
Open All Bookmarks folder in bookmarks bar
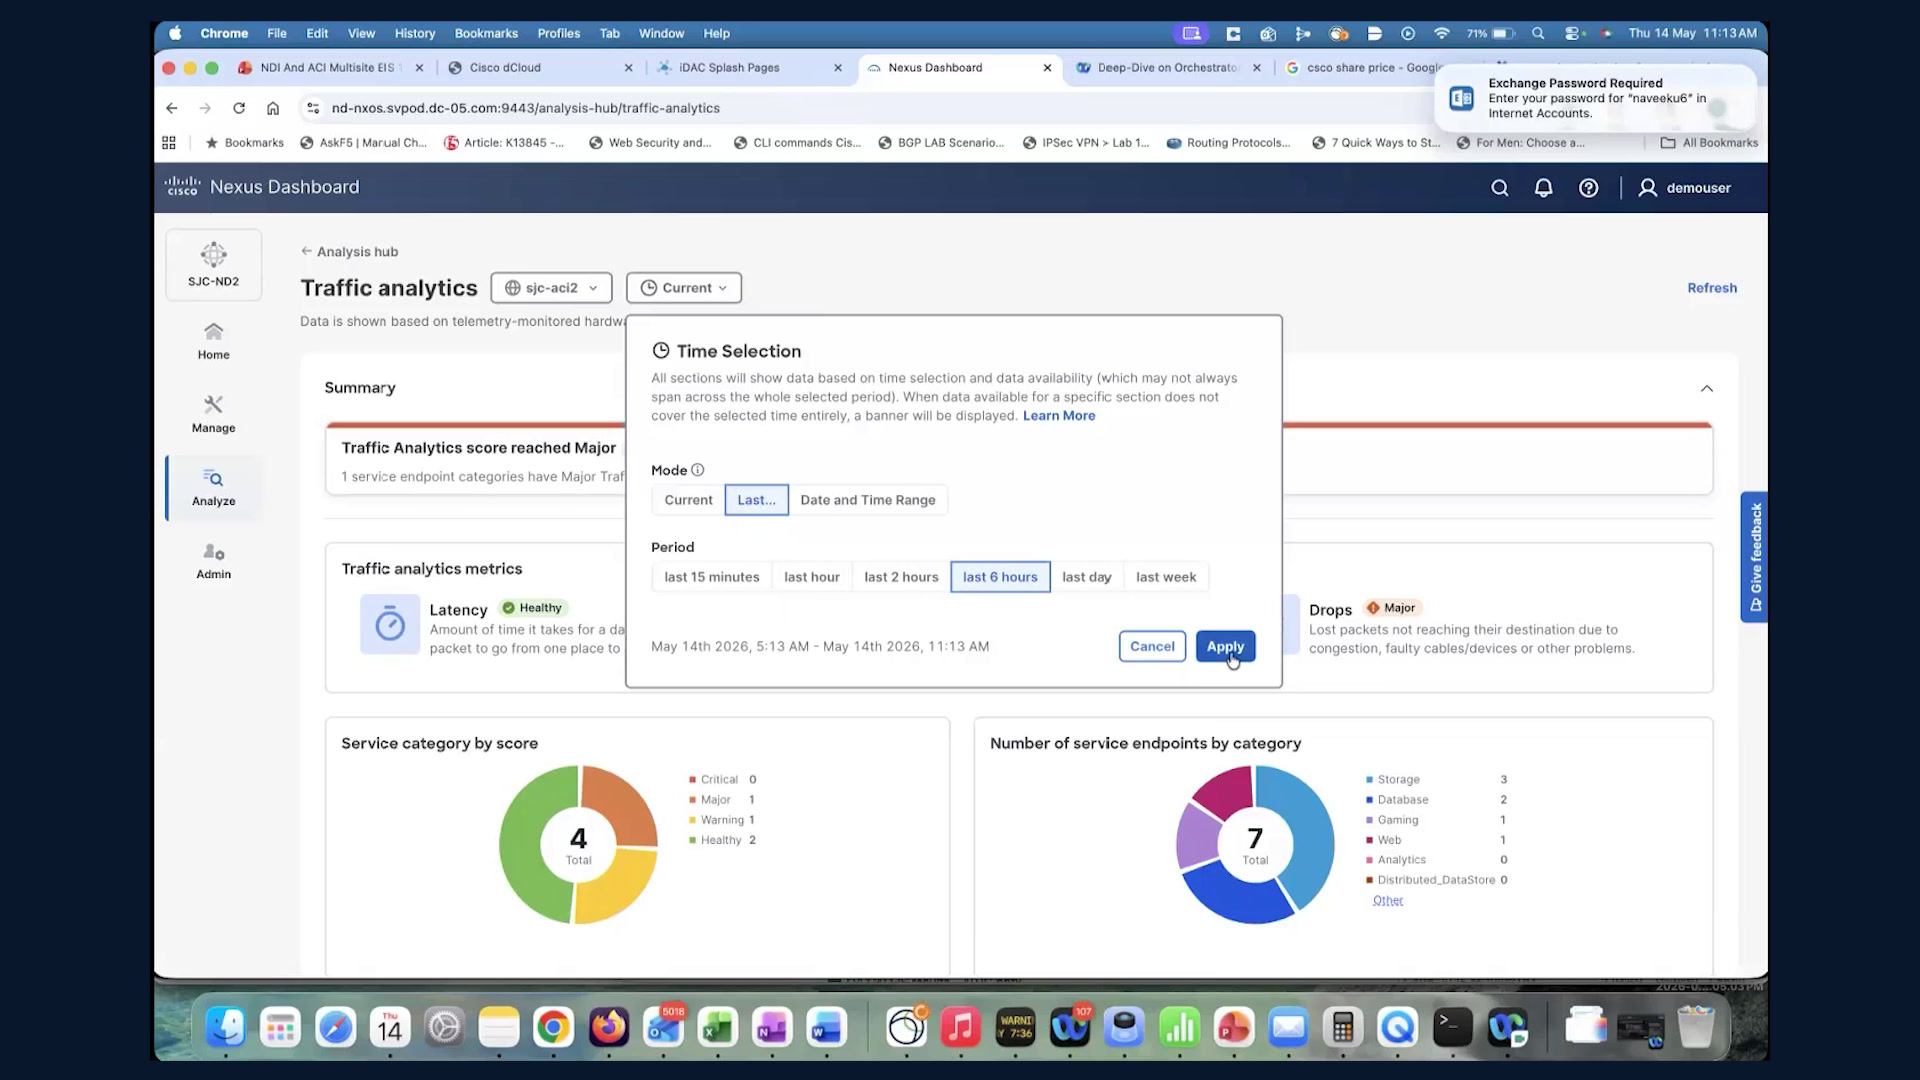click(x=1709, y=143)
